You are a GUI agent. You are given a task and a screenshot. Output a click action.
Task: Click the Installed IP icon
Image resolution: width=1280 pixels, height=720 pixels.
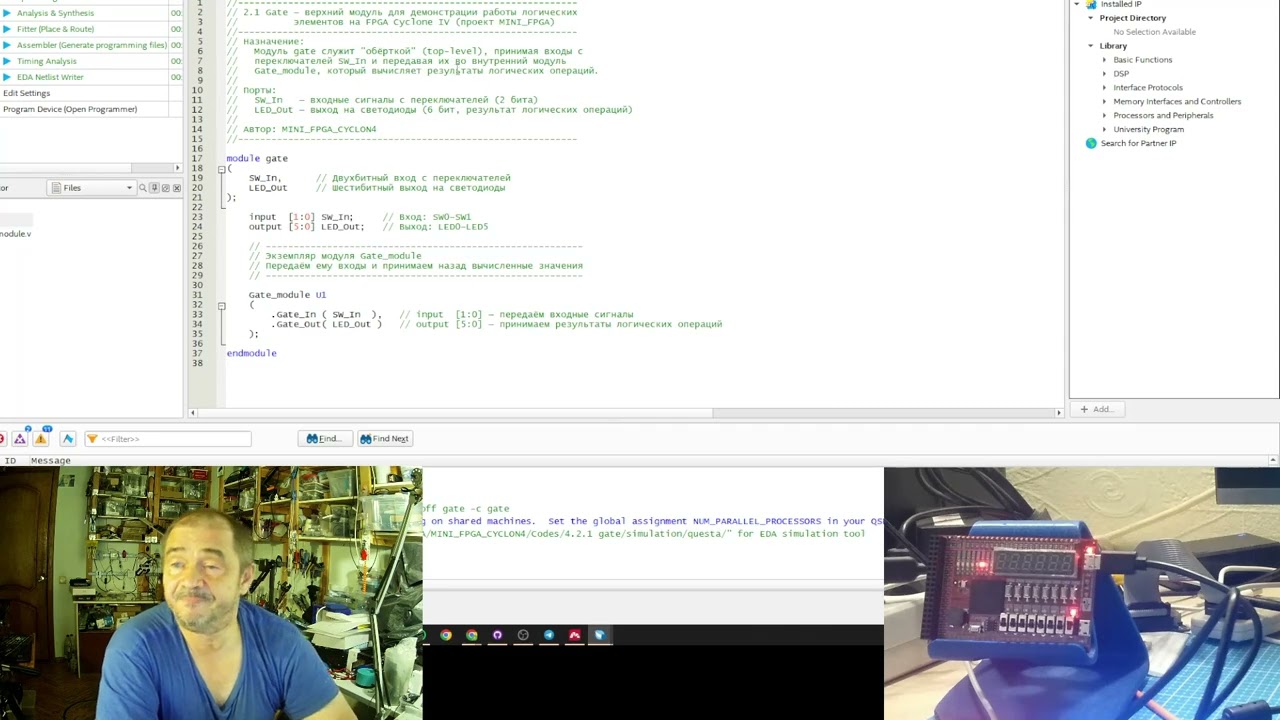pyautogui.click(x=1091, y=4)
